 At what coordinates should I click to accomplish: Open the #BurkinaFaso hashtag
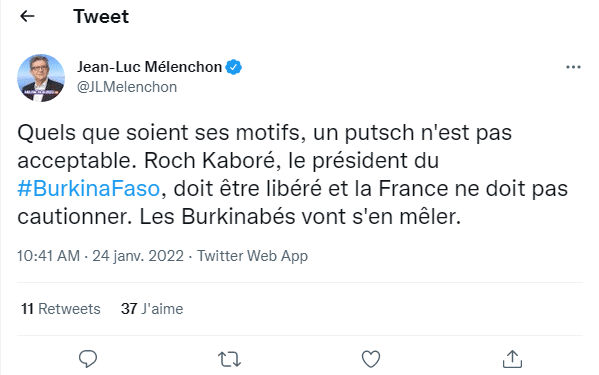tap(89, 189)
